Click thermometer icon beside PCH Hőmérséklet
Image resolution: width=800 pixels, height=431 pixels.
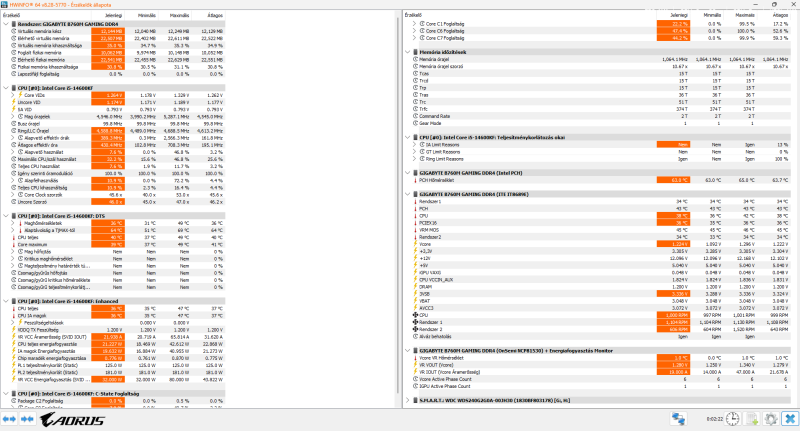coord(415,180)
